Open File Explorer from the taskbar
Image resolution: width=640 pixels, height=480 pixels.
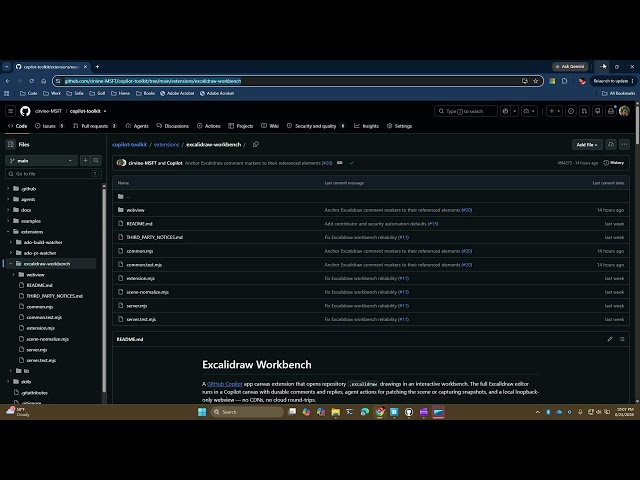pos(336,412)
